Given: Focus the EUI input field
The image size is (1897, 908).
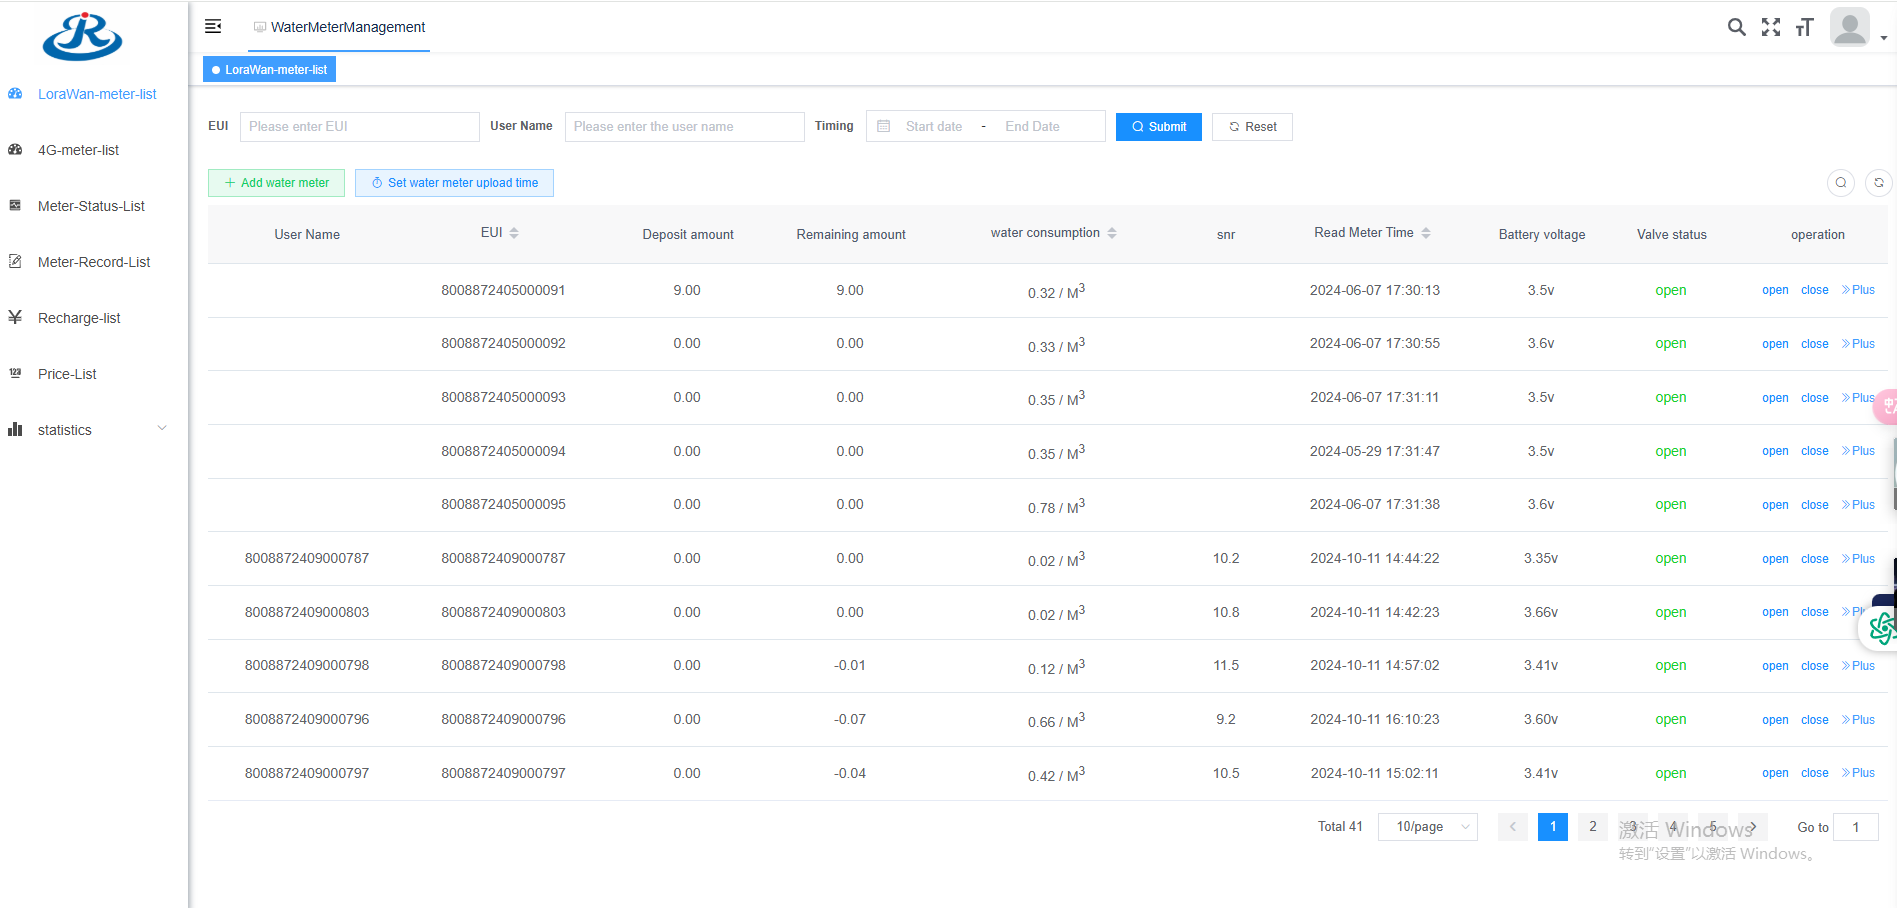Looking at the screenshot, I should coord(360,126).
